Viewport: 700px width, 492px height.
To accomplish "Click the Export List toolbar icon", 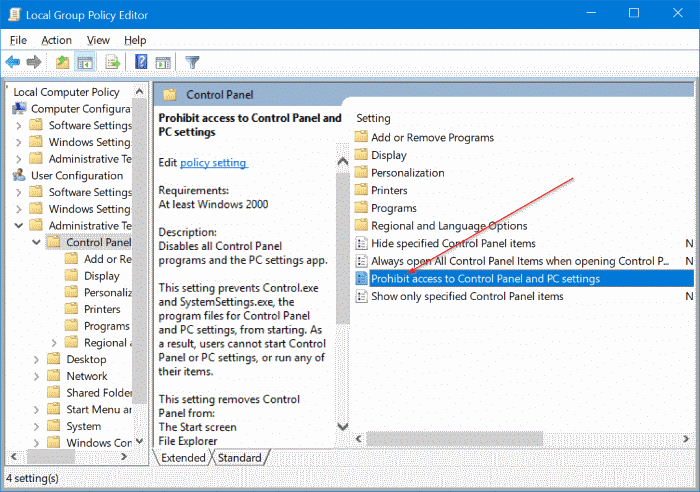I will (113, 62).
